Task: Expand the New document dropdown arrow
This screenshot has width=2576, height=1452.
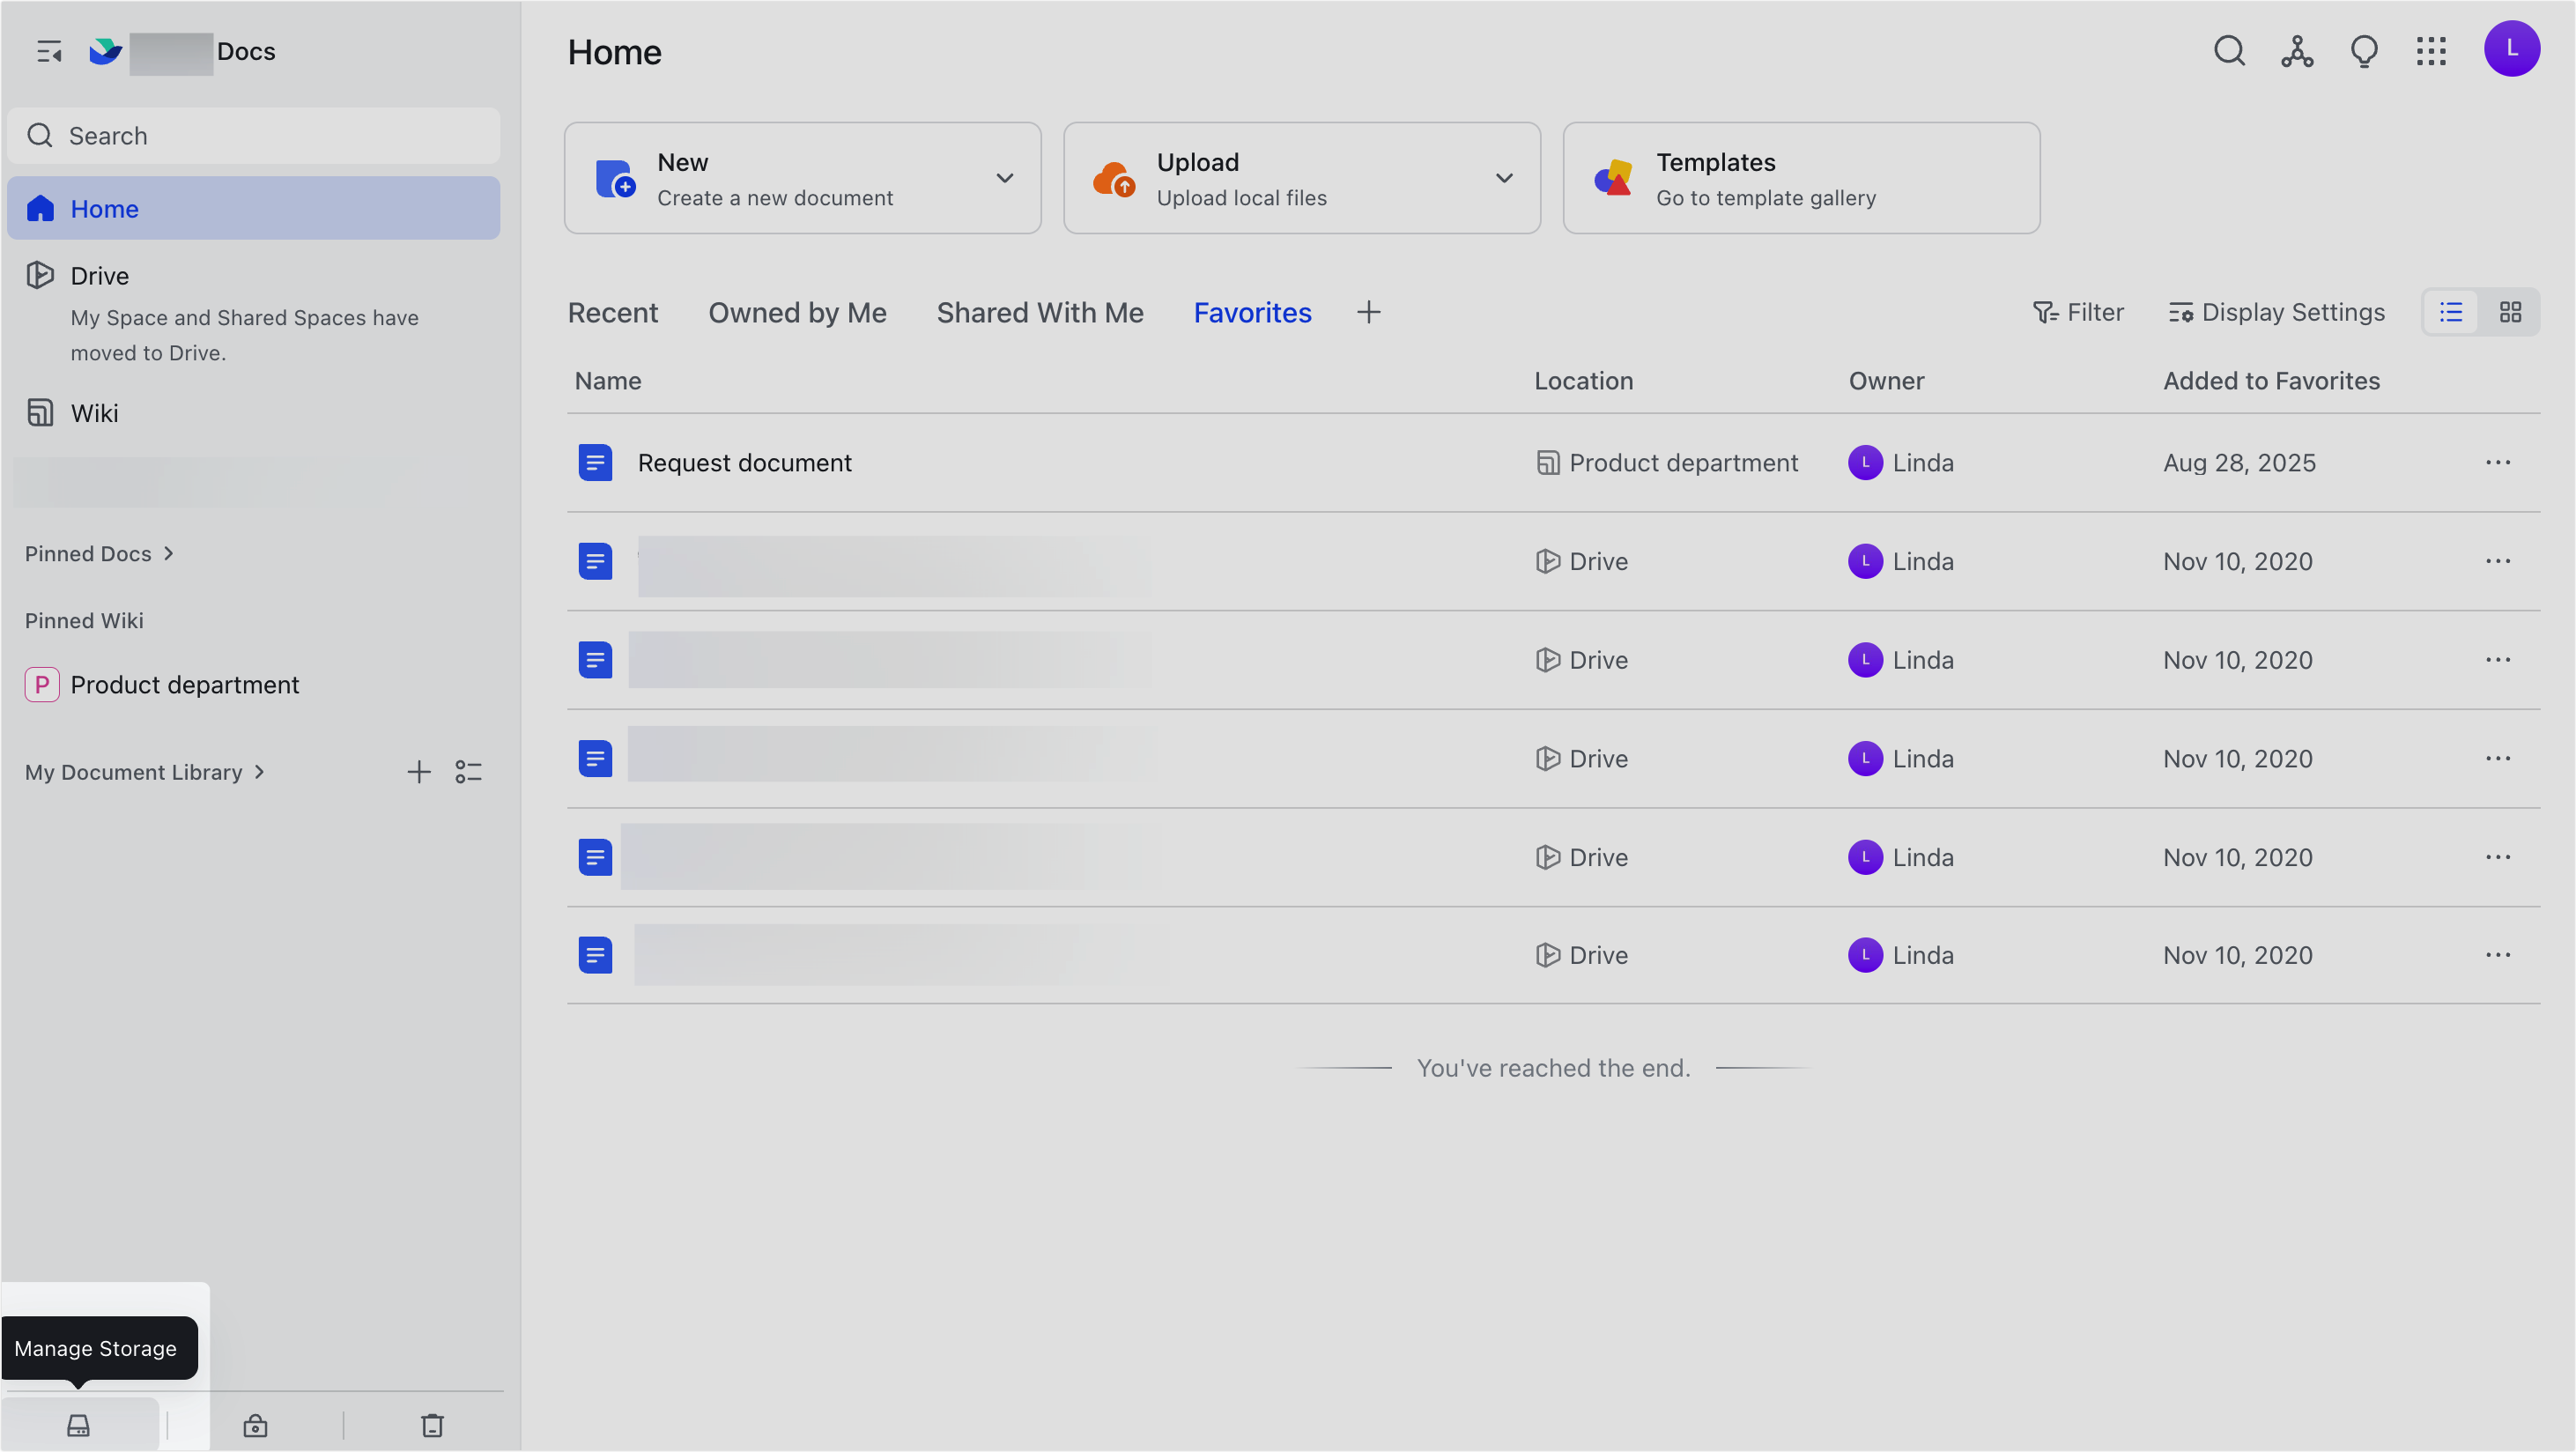Action: (1004, 178)
